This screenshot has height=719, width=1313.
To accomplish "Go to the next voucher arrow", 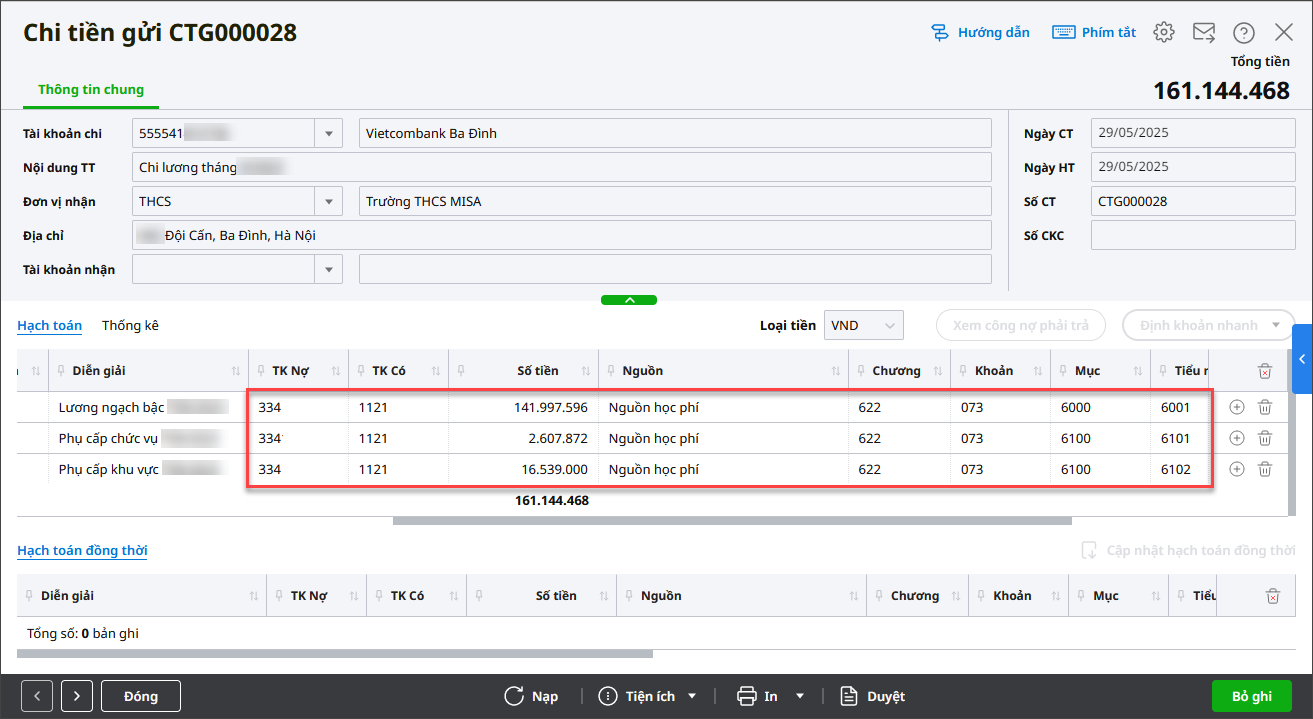I will click(x=77, y=696).
